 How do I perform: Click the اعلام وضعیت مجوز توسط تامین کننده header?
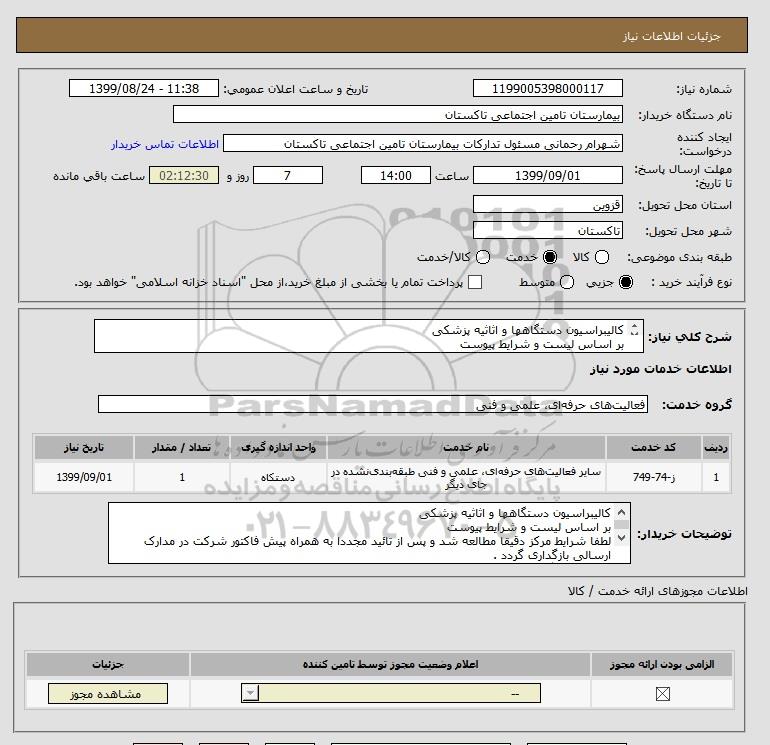pyautogui.click(x=390, y=664)
